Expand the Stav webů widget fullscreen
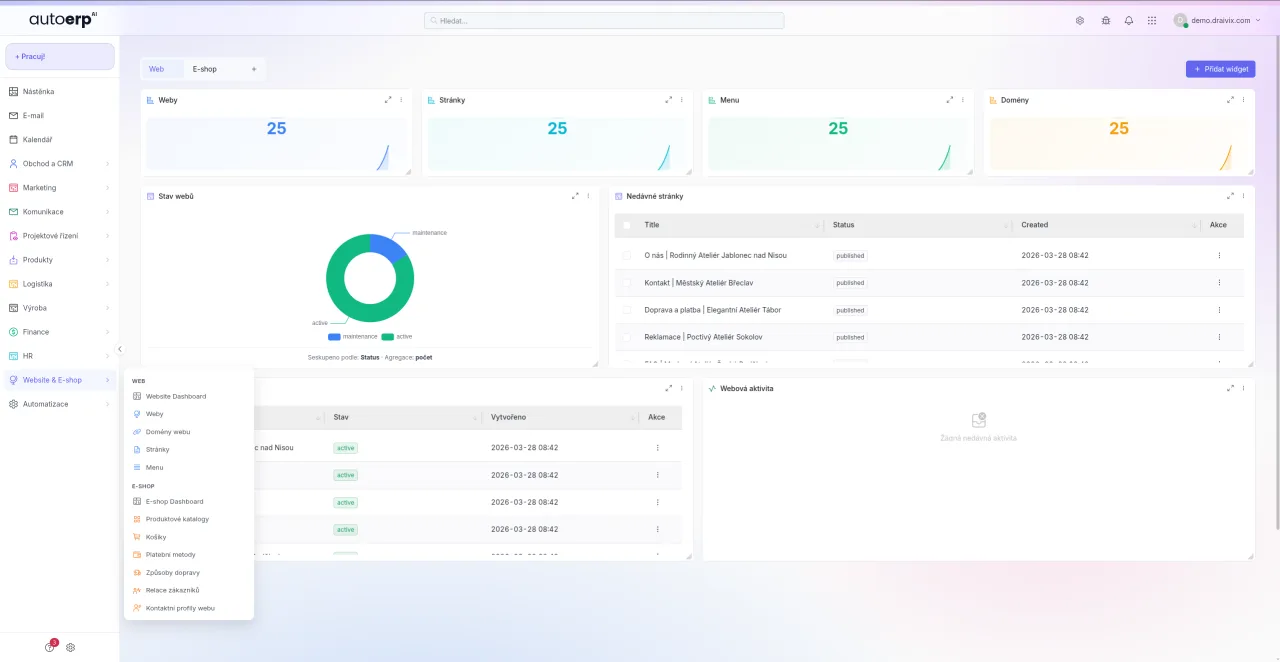 pos(575,196)
